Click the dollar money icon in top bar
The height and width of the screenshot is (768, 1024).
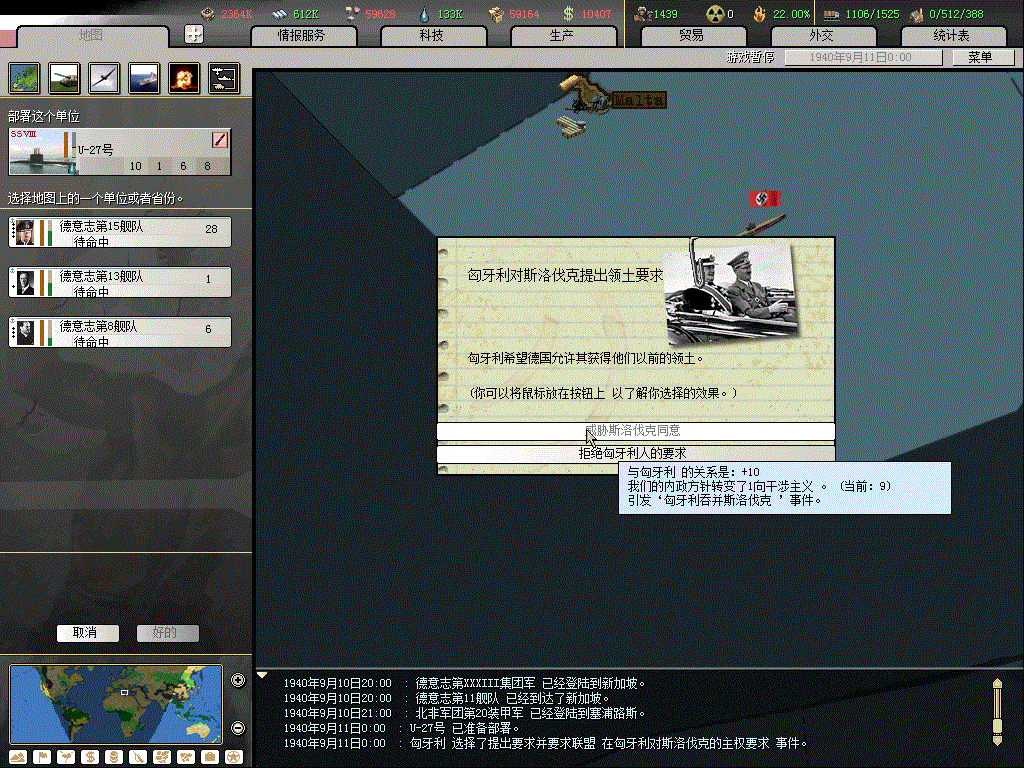[x=568, y=14]
